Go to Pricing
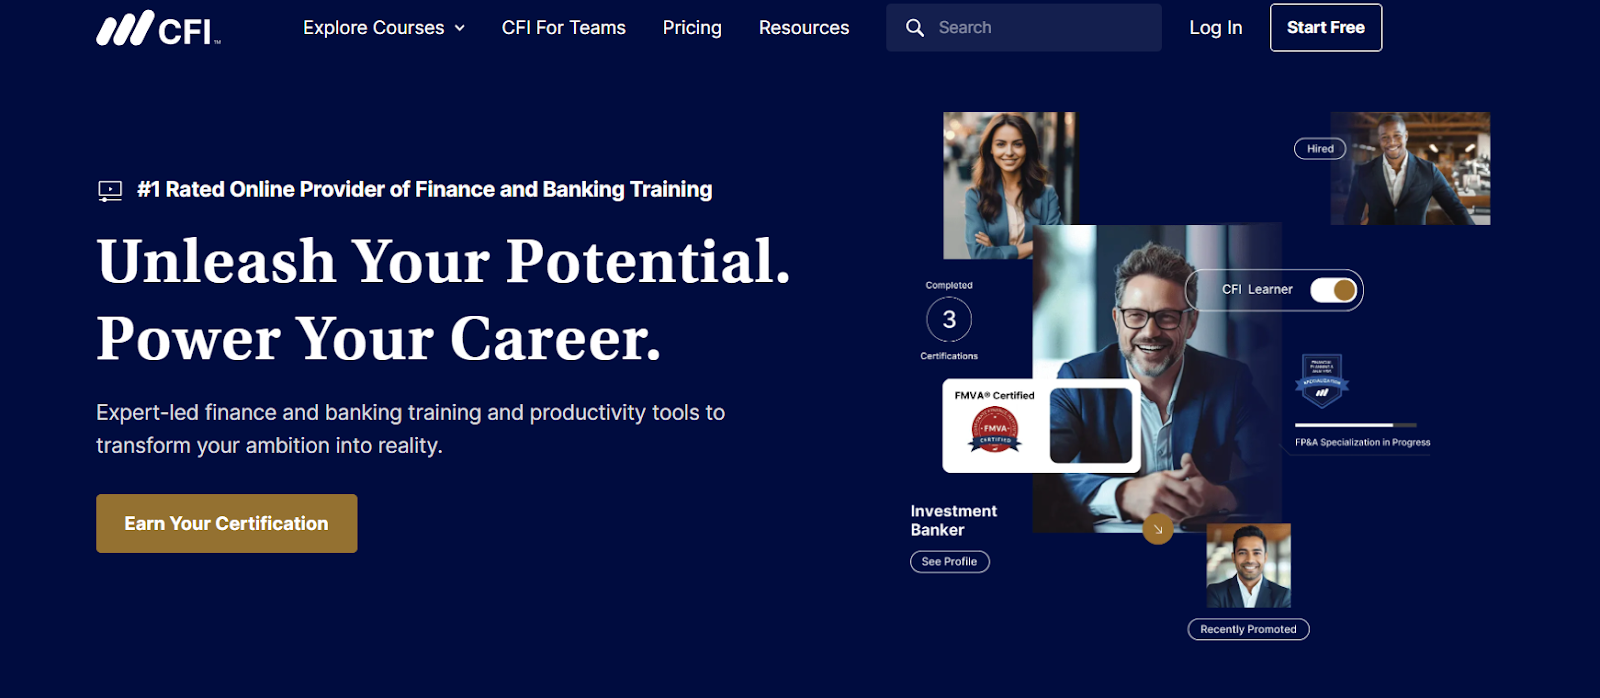The width and height of the screenshot is (1600, 698). [692, 28]
